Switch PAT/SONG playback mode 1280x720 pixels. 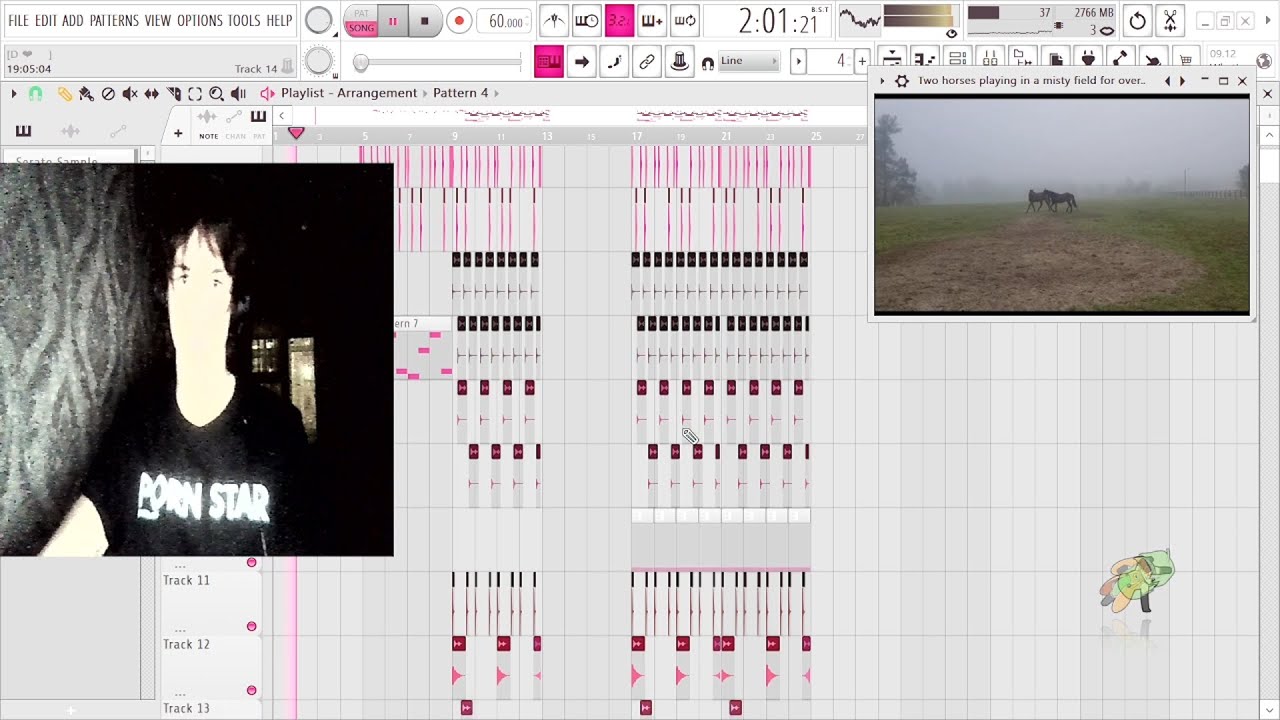coord(361,21)
